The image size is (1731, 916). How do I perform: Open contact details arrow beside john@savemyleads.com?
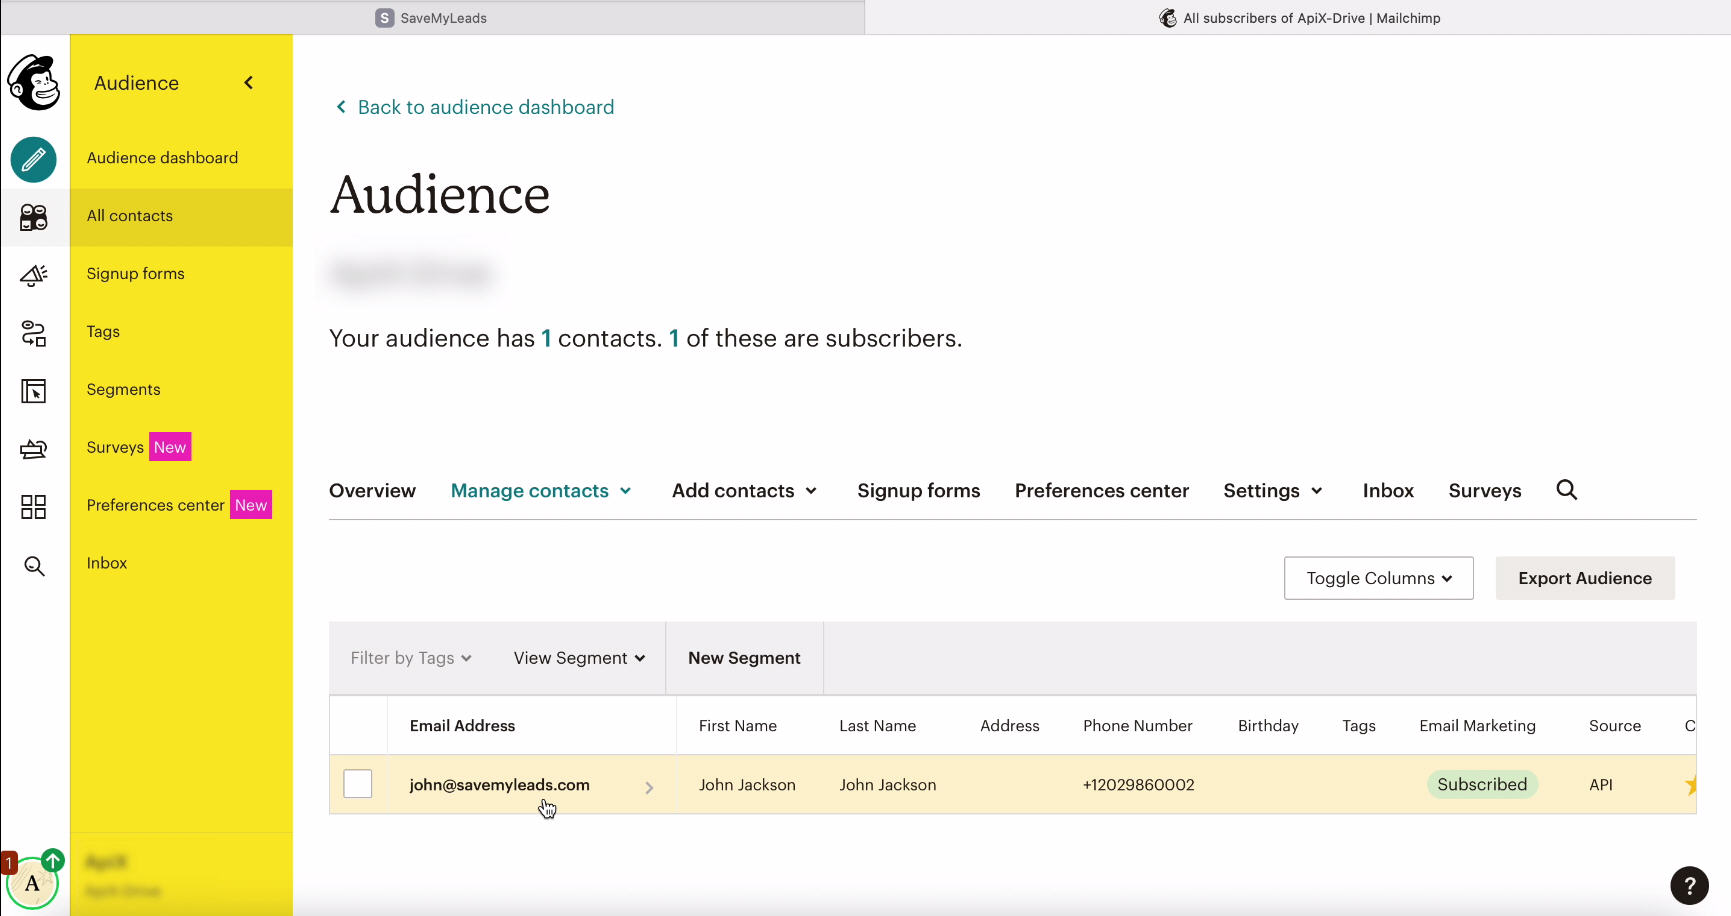649,788
